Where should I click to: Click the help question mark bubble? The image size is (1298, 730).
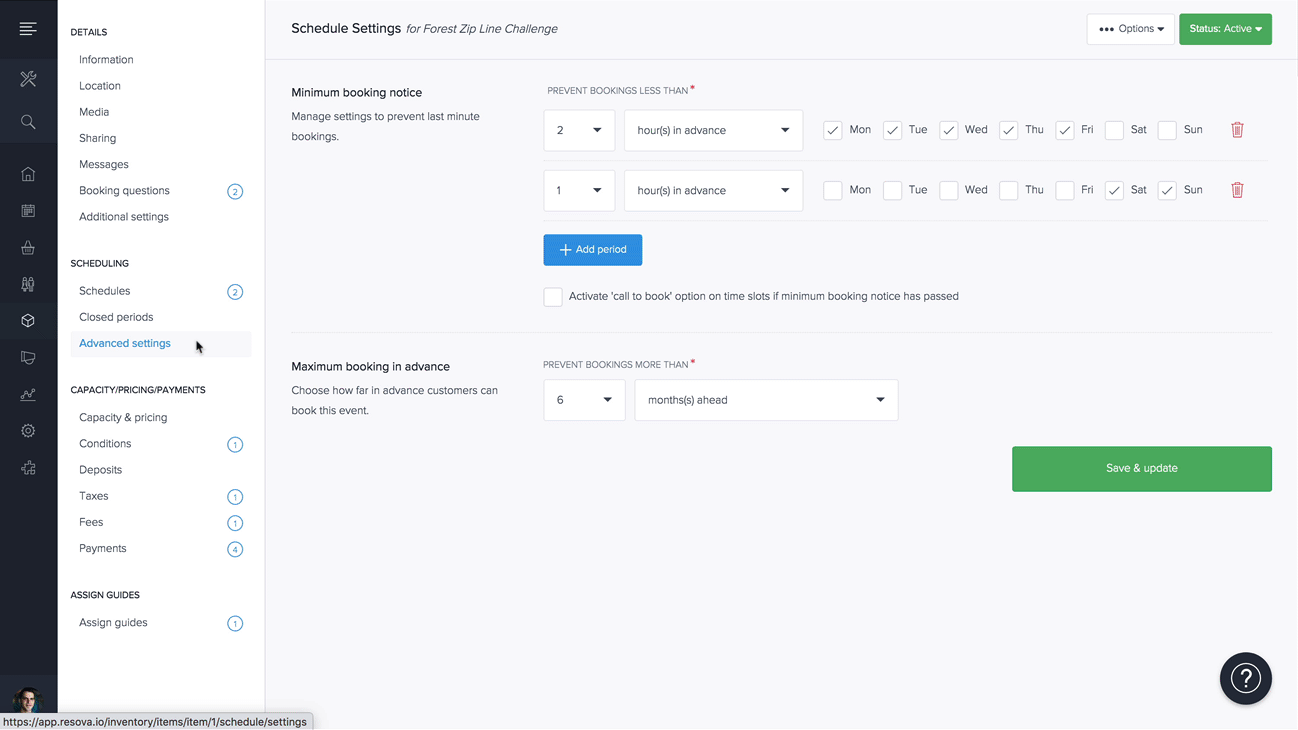click(x=1245, y=678)
